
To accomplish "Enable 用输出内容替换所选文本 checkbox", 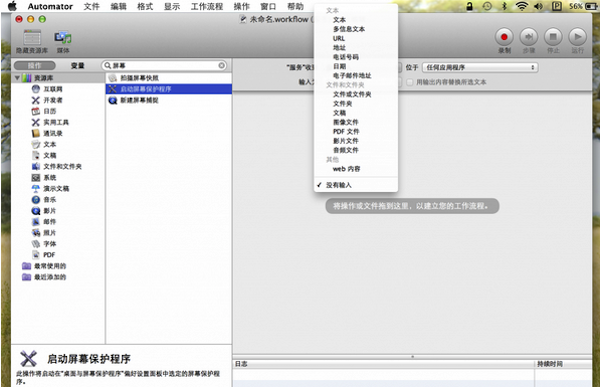I will (x=409, y=82).
